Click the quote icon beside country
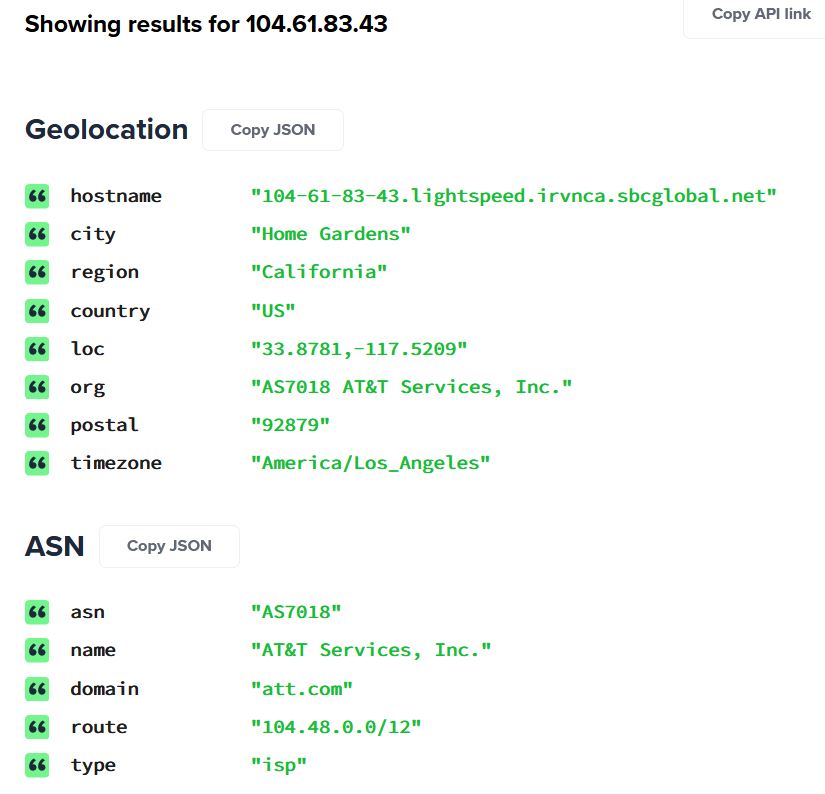The image size is (825, 794). 37,311
